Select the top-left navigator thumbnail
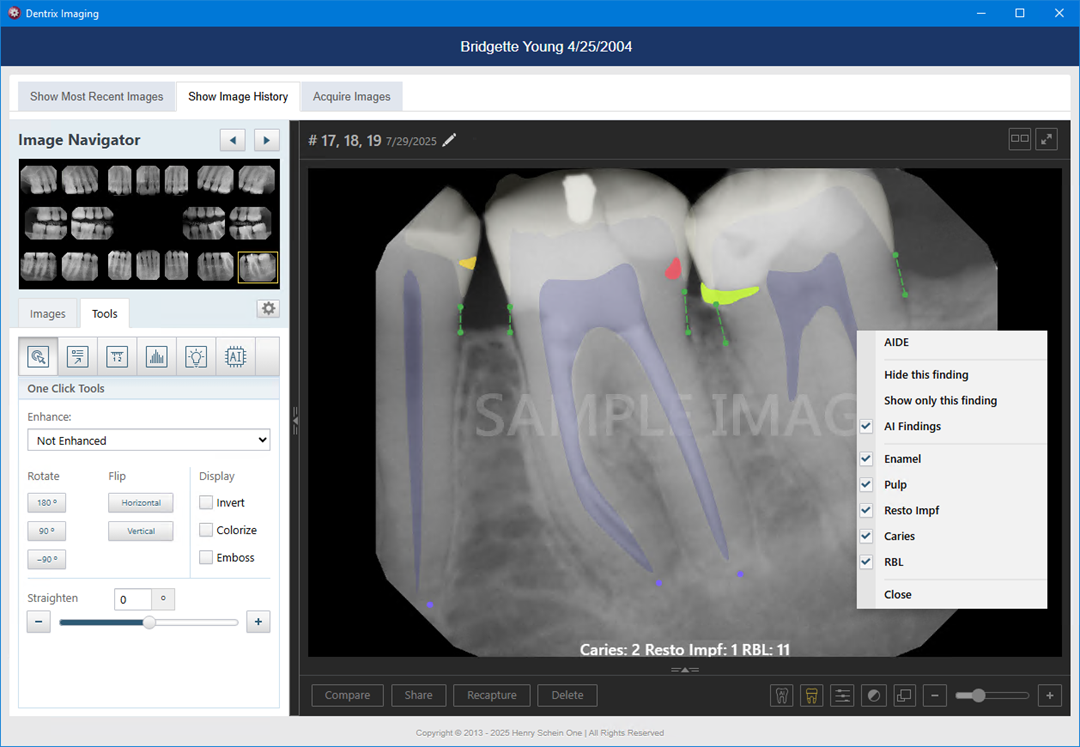The height and width of the screenshot is (747, 1080). 39,180
